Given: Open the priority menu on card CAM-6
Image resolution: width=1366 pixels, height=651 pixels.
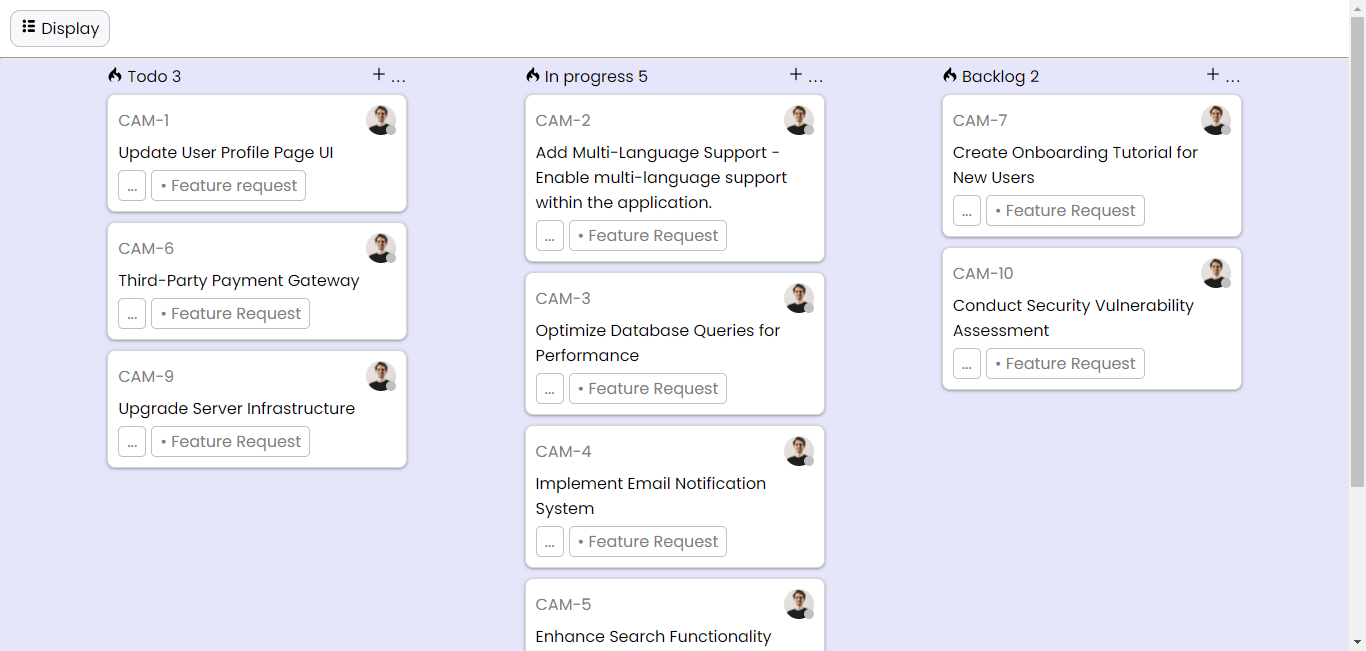Looking at the screenshot, I should point(132,313).
